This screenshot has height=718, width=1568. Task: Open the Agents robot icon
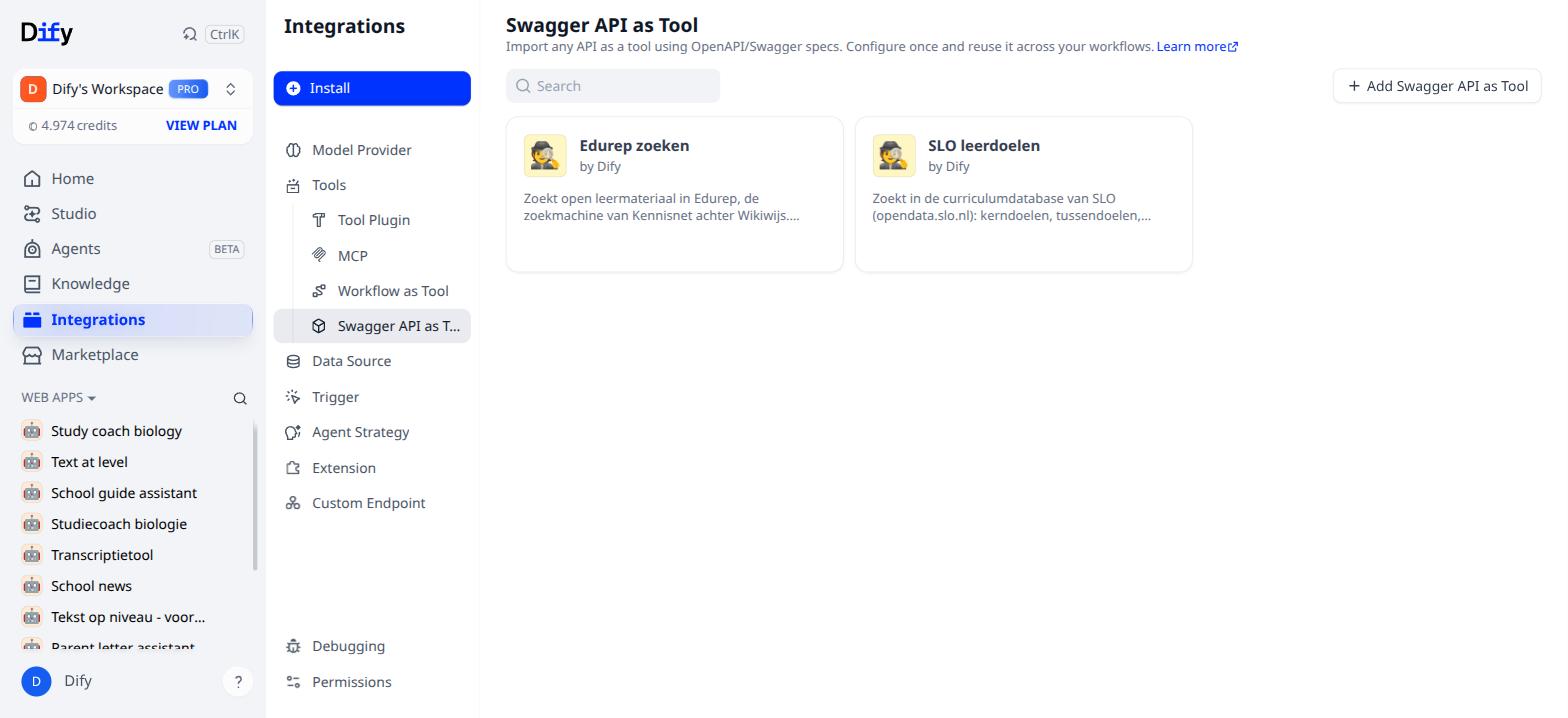pos(32,249)
